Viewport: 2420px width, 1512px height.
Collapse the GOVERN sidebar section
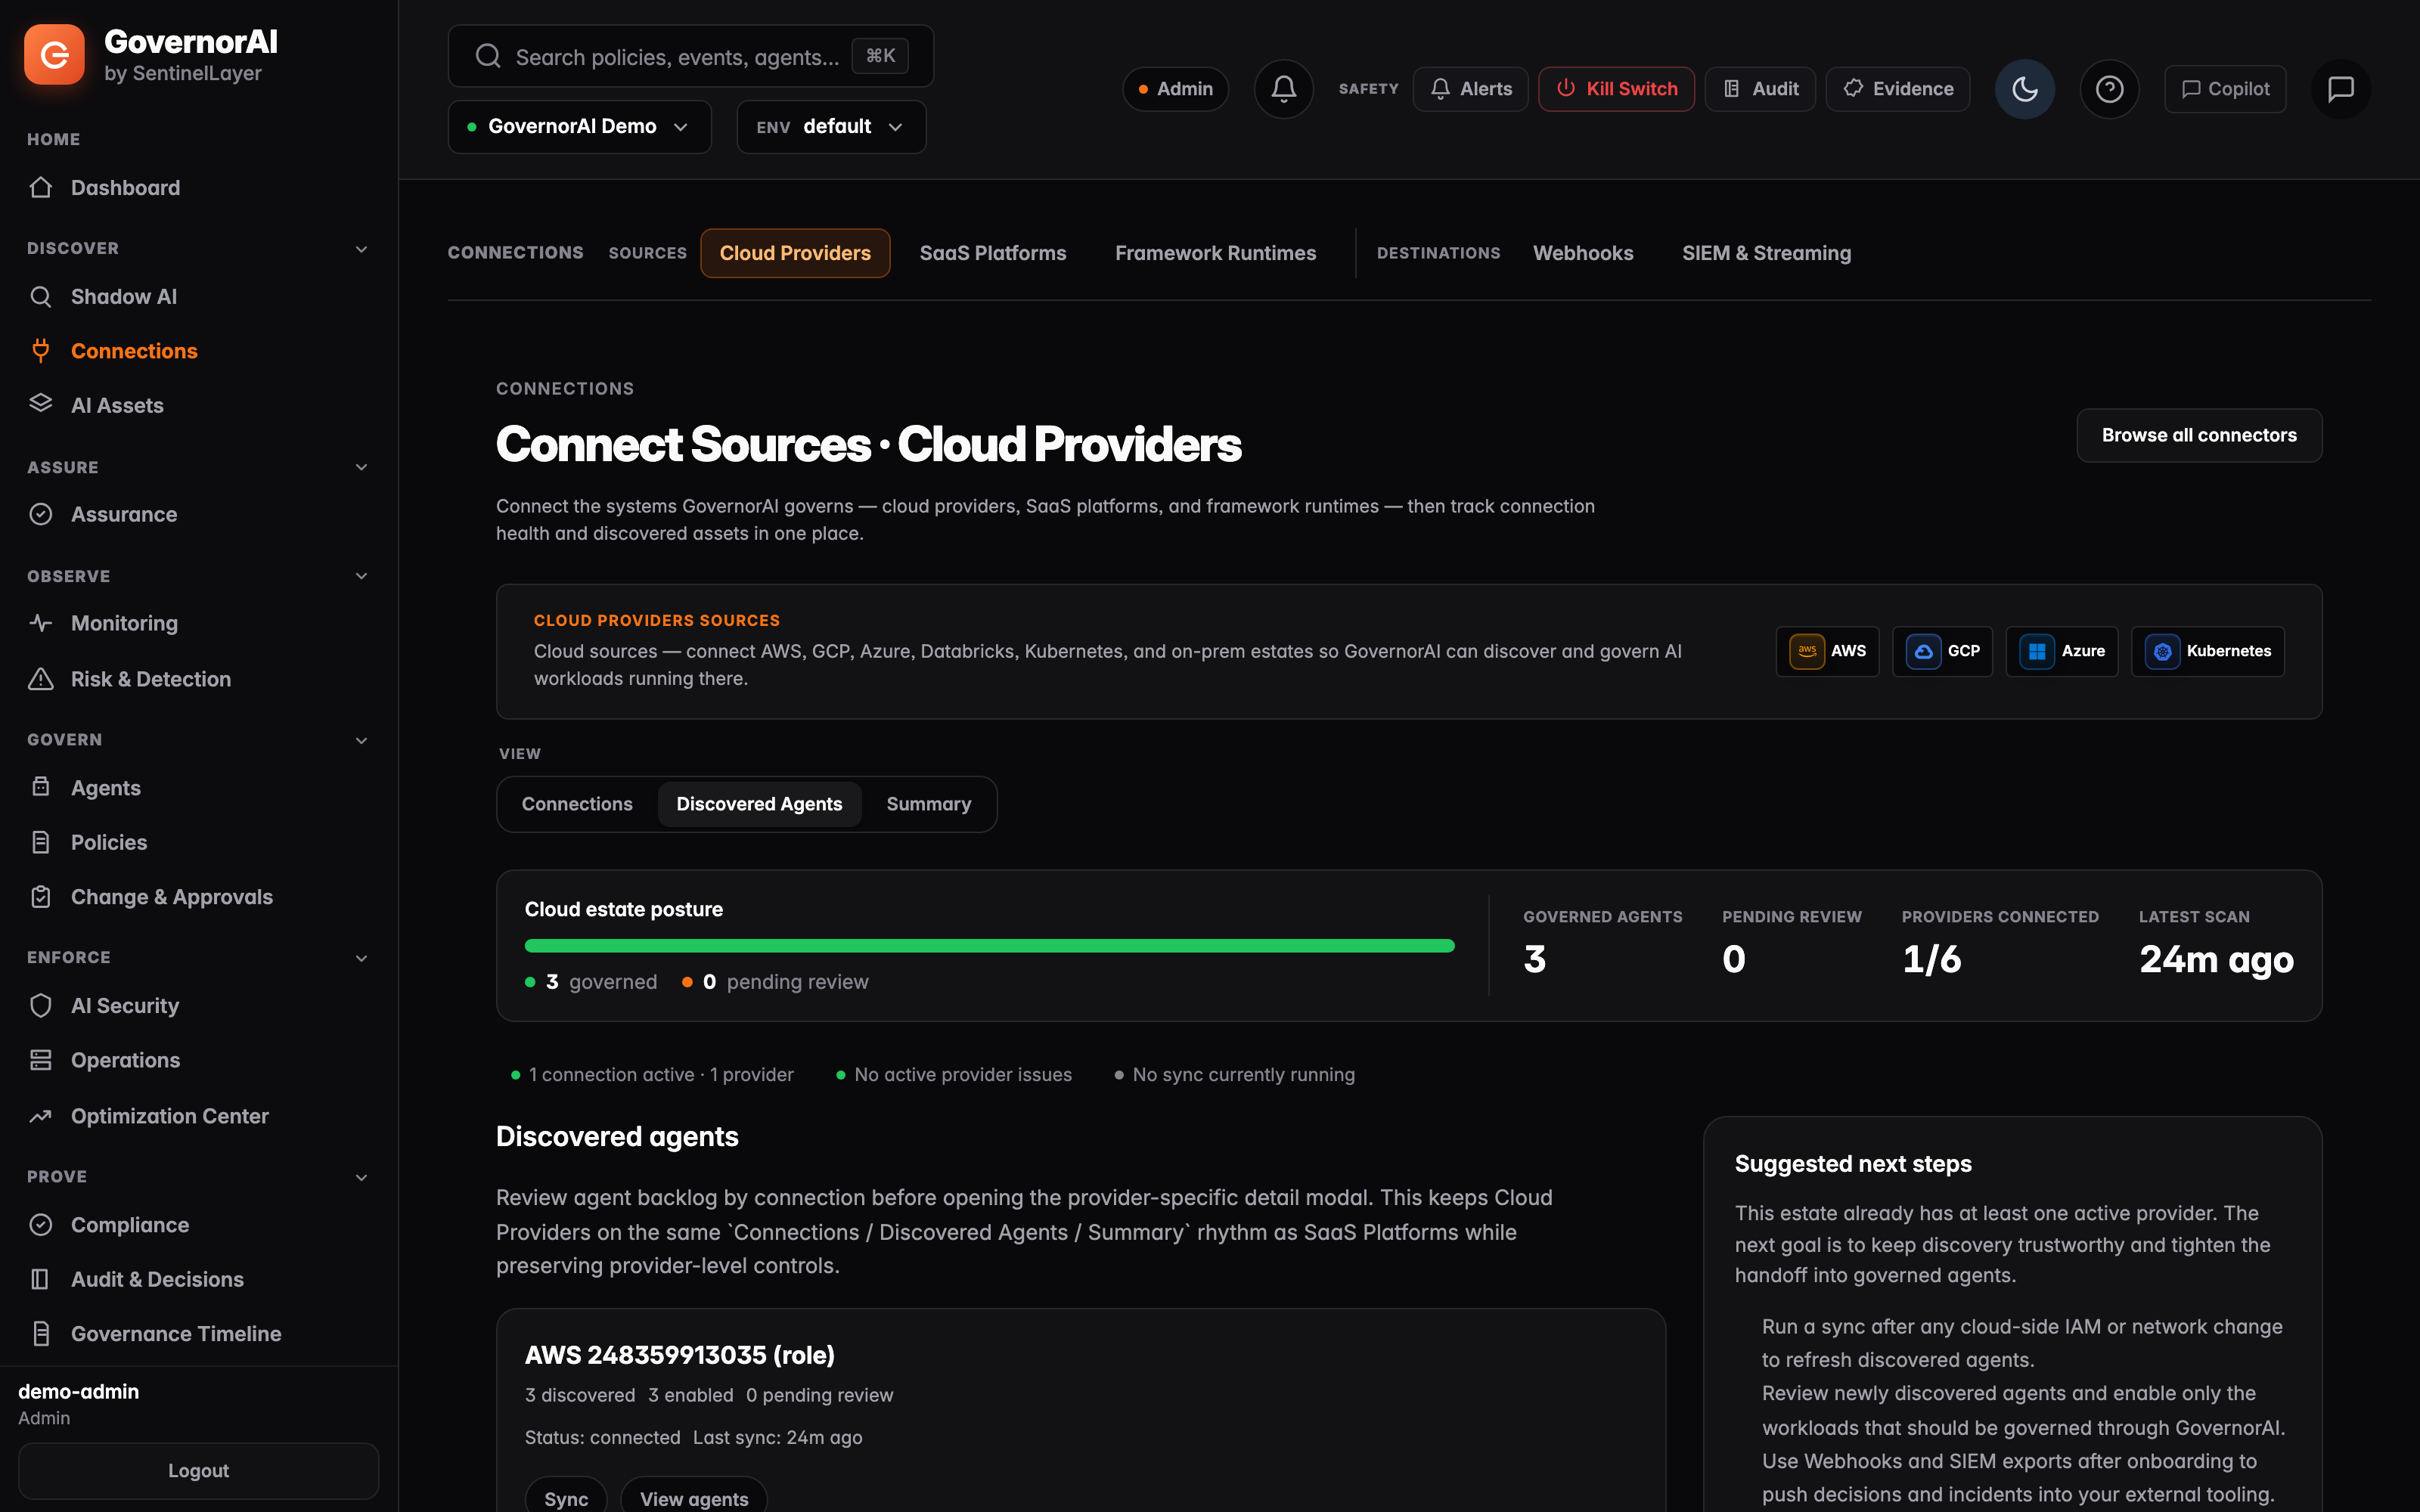[x=361, y=740]
